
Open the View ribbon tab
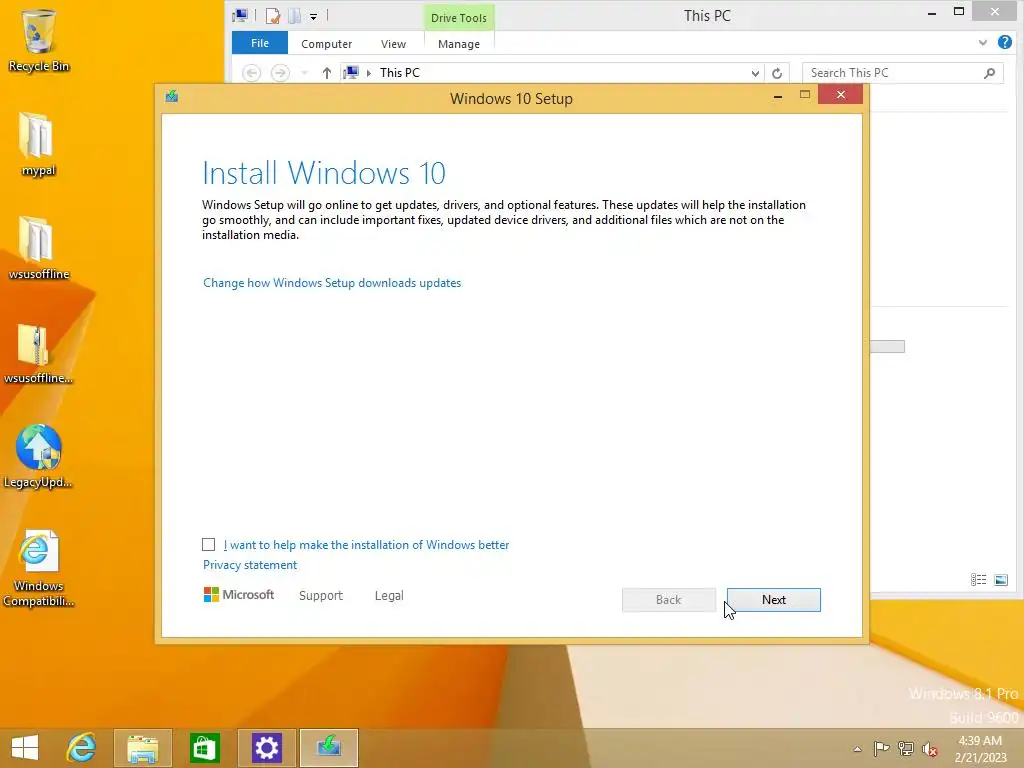tap(393, 44)
